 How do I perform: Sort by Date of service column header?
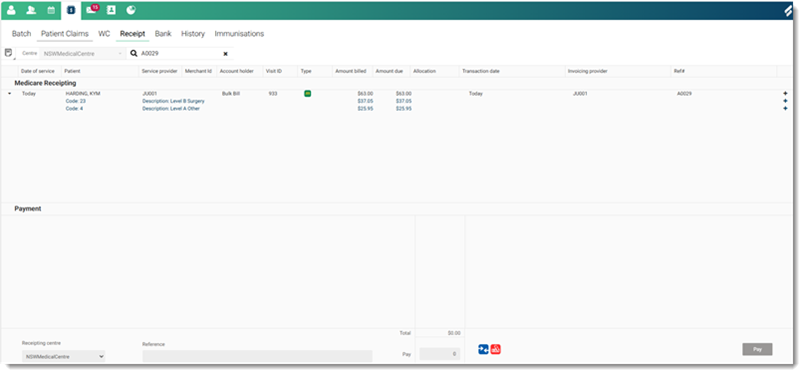[x=38, y=71]
